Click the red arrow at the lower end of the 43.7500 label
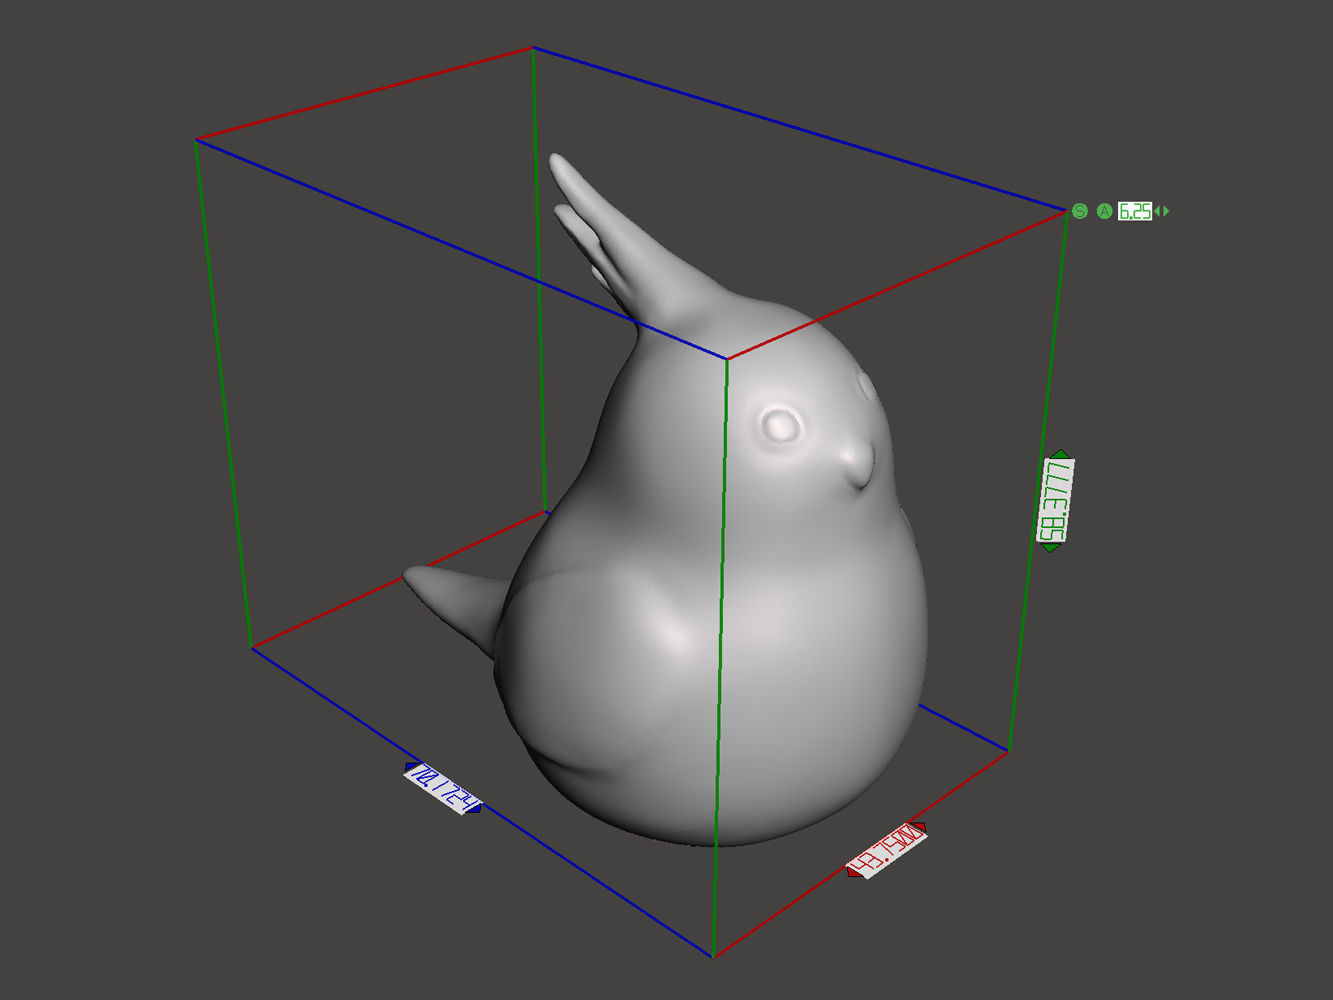The image size is (1333, 1000). [853, 871]
